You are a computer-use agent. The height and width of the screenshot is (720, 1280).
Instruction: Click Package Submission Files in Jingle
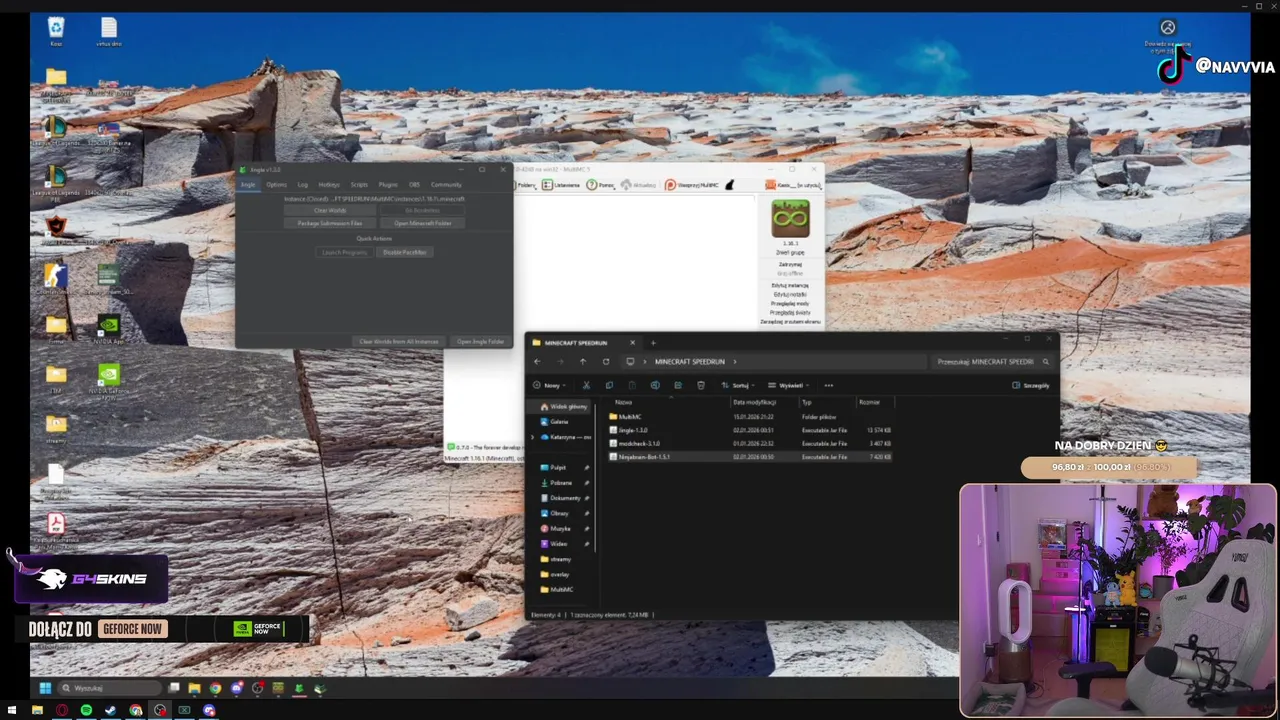coord(330,223)
